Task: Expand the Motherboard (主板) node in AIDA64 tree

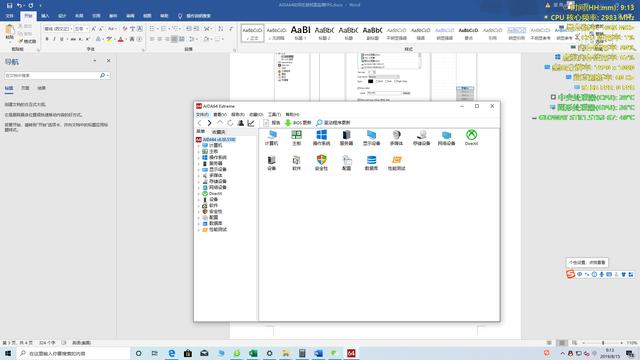Action: point(199,151)
